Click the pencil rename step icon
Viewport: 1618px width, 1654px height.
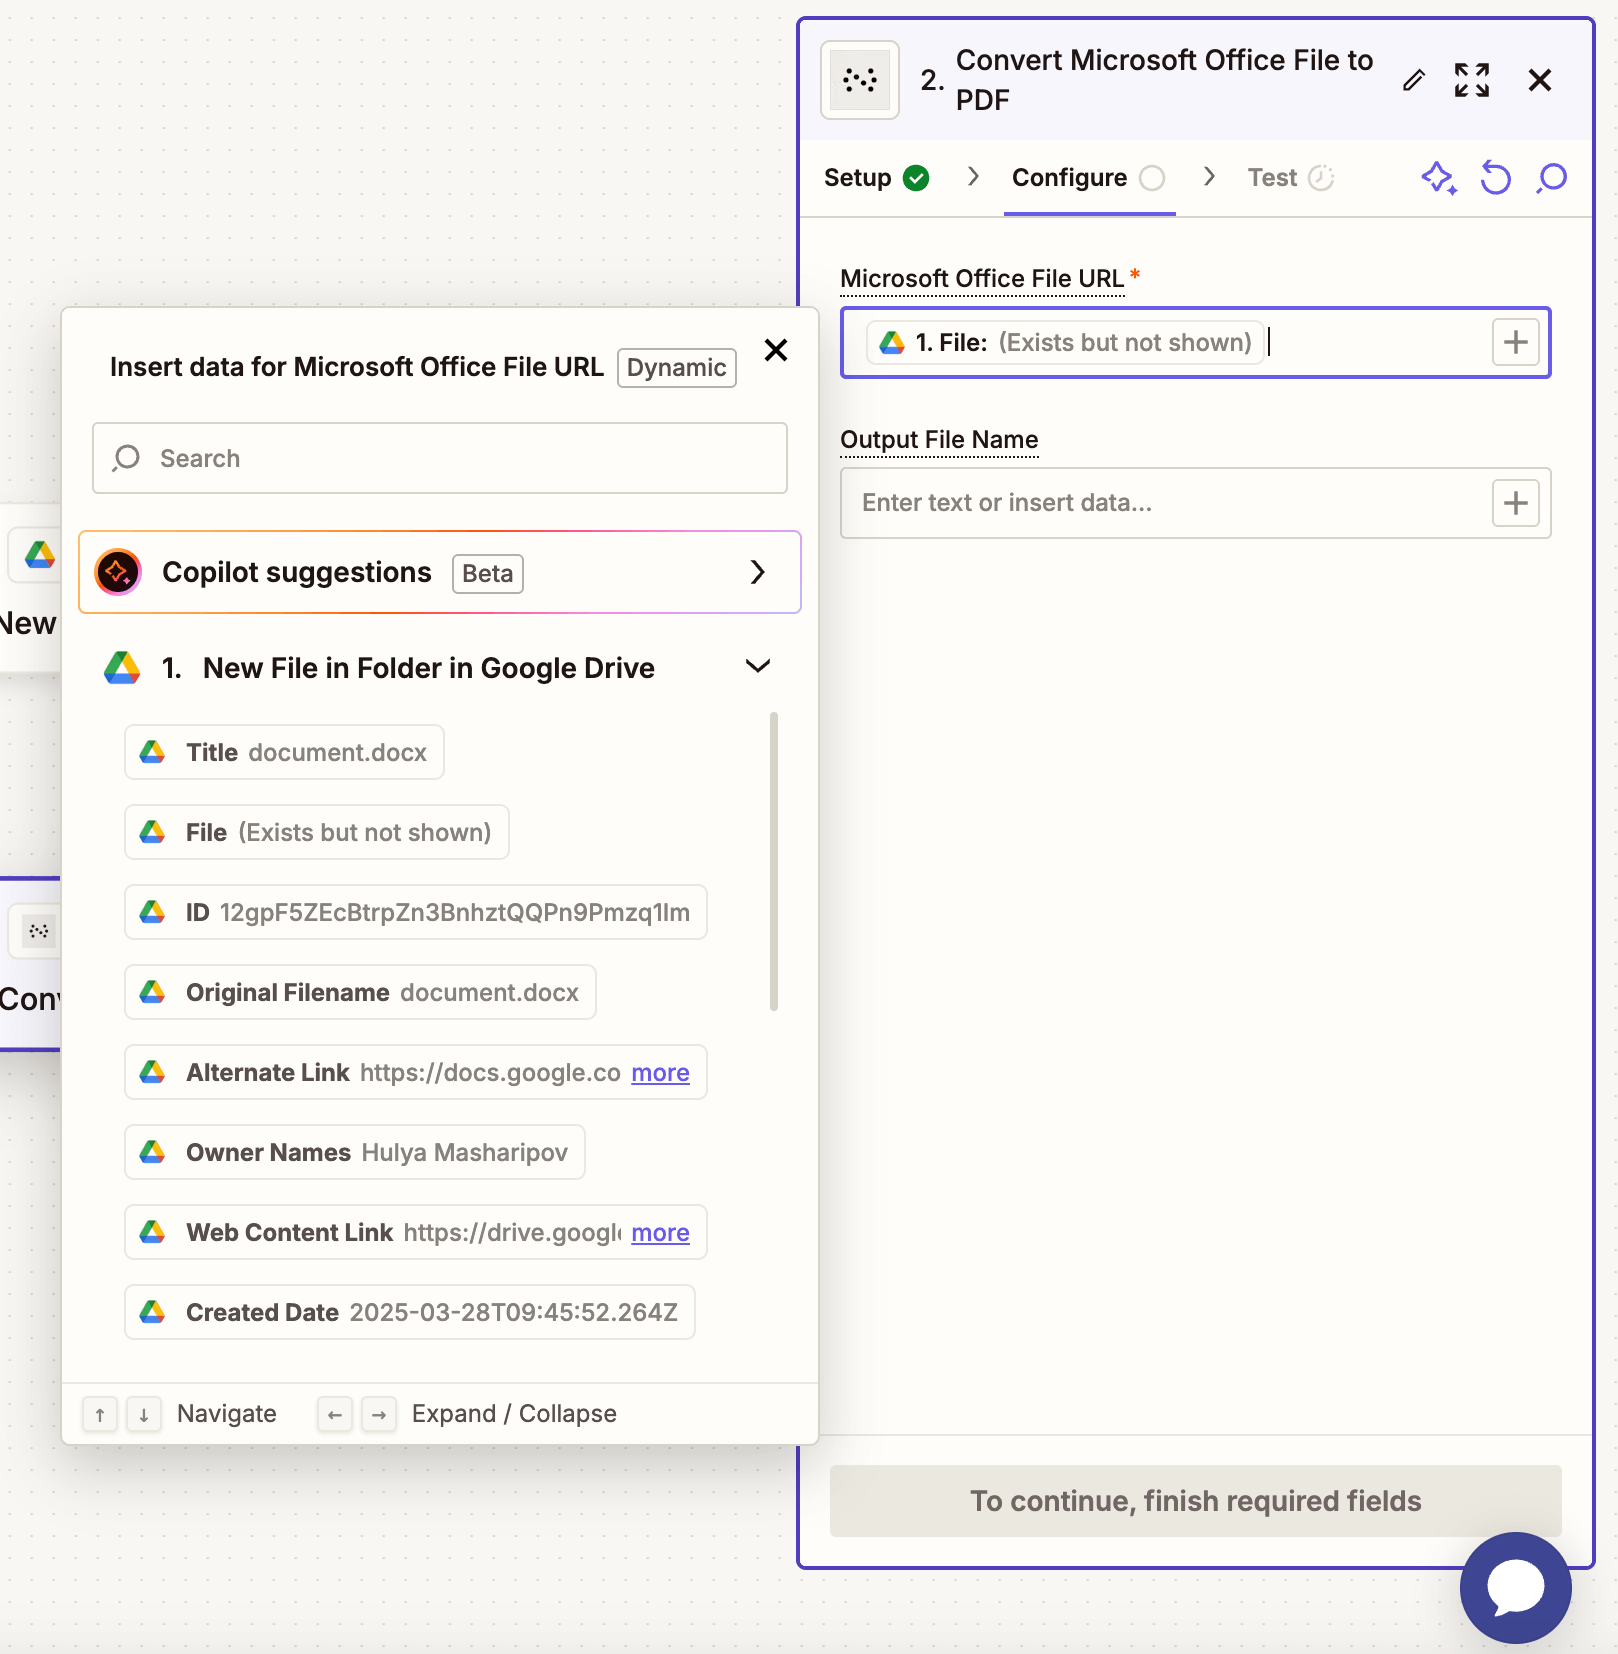pyautogui.click(x=1413, y=80)
